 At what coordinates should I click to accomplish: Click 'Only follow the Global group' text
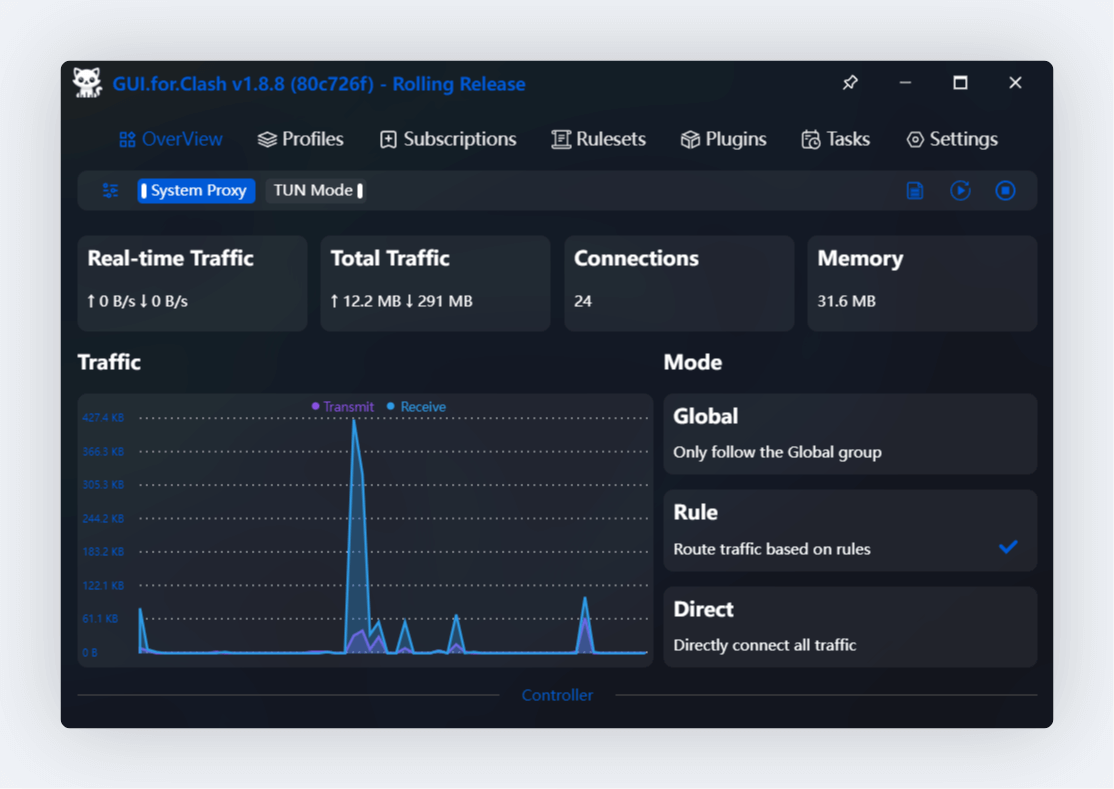click(x=777, y=452)
